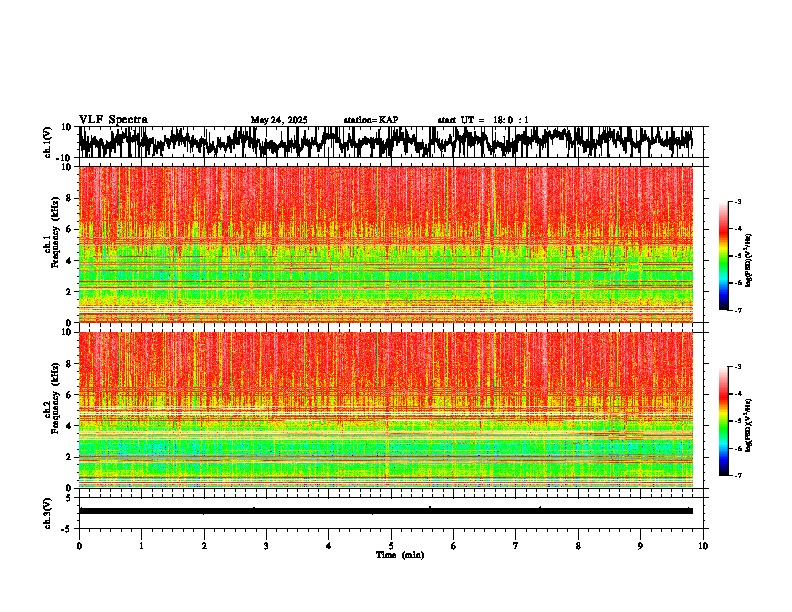Click the ch.2 'Frequency (kHz)' axis label
This screenshot has height=612, width=792.
click(56, 397)
